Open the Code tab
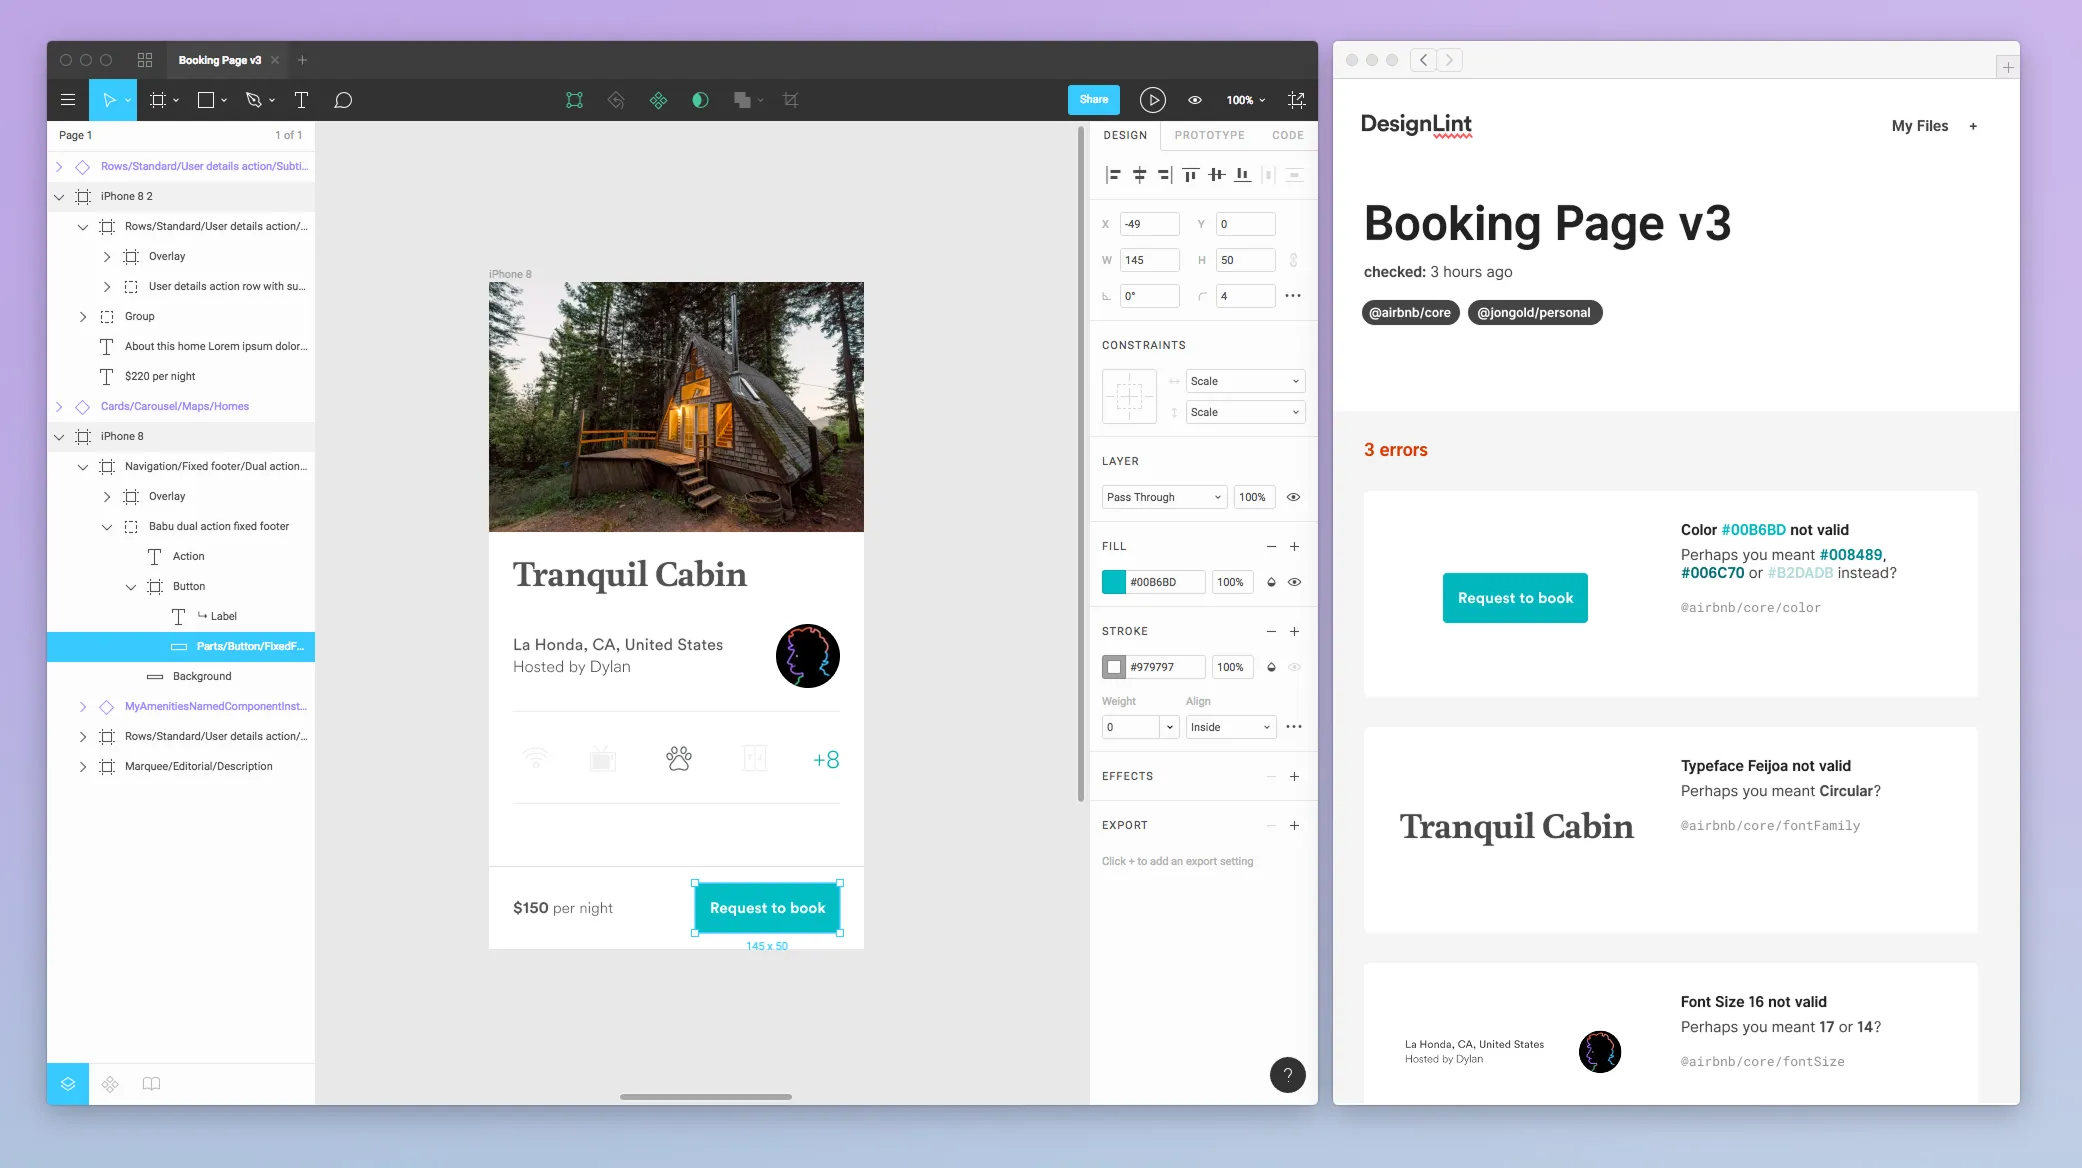The width and height of the screenshot is (2082, 1168). pyautogui.click(x=1287, y=135)
